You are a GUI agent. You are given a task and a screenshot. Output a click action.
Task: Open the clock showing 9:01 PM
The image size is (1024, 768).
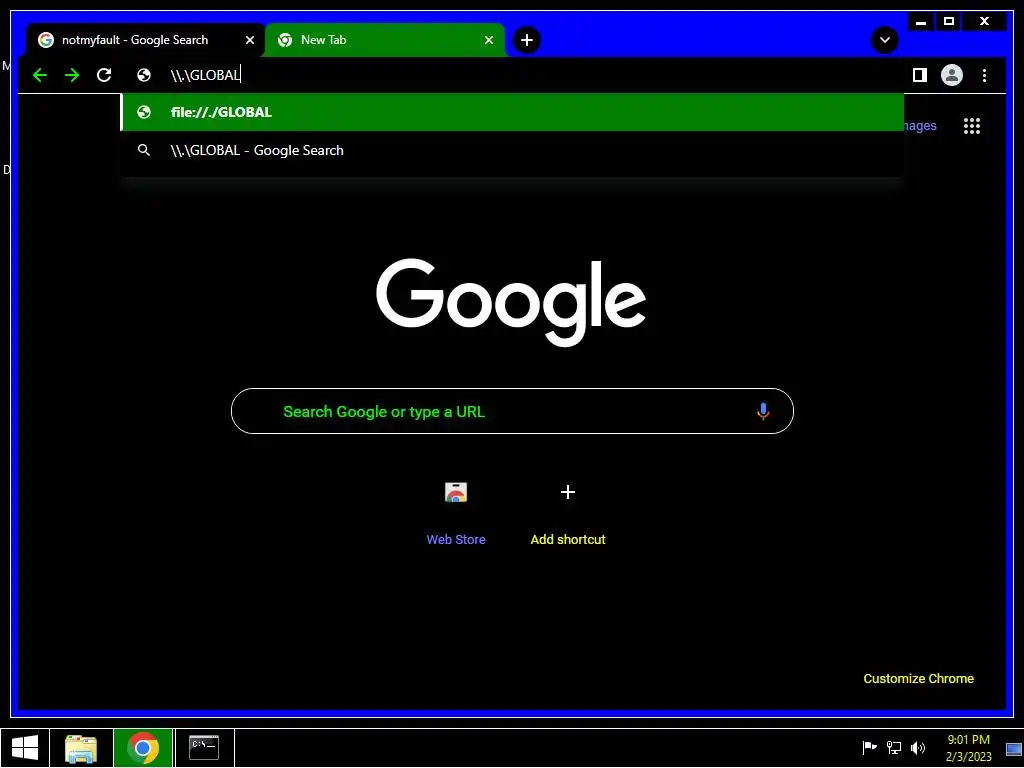coord(968,748)
